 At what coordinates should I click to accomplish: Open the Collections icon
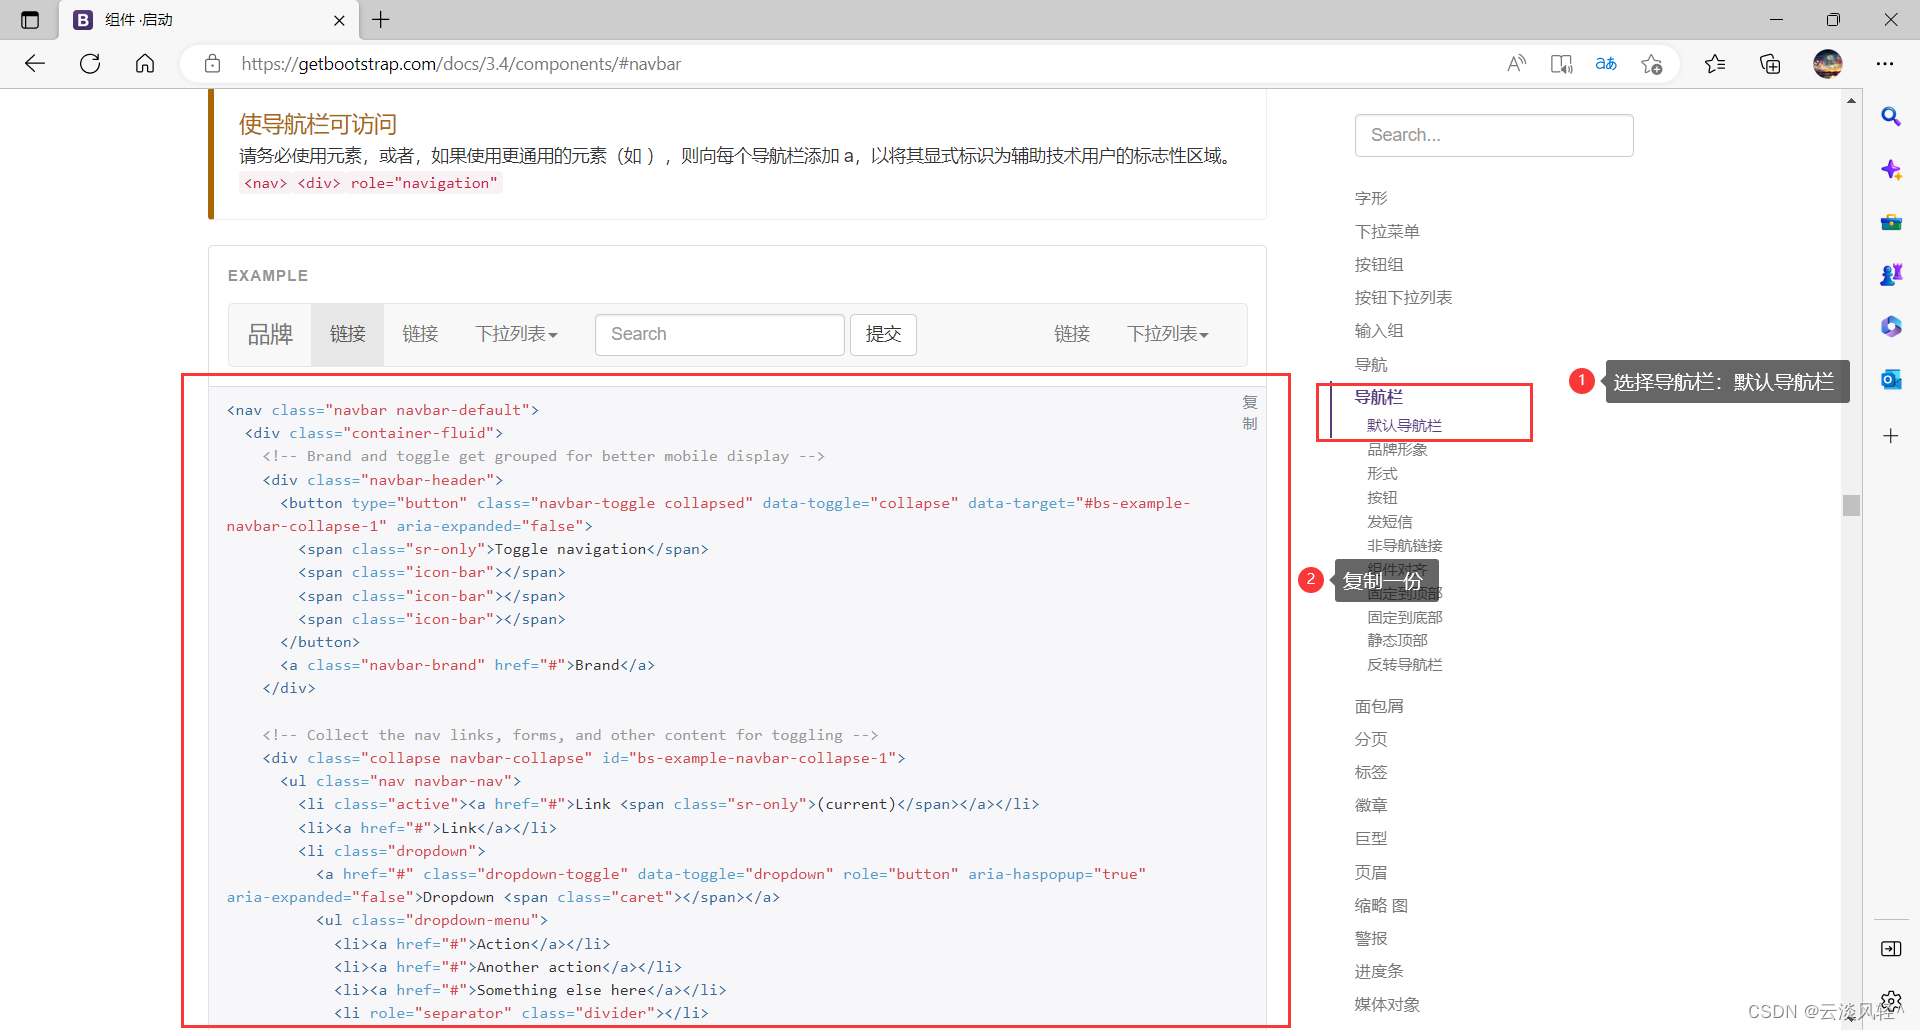1770,64
